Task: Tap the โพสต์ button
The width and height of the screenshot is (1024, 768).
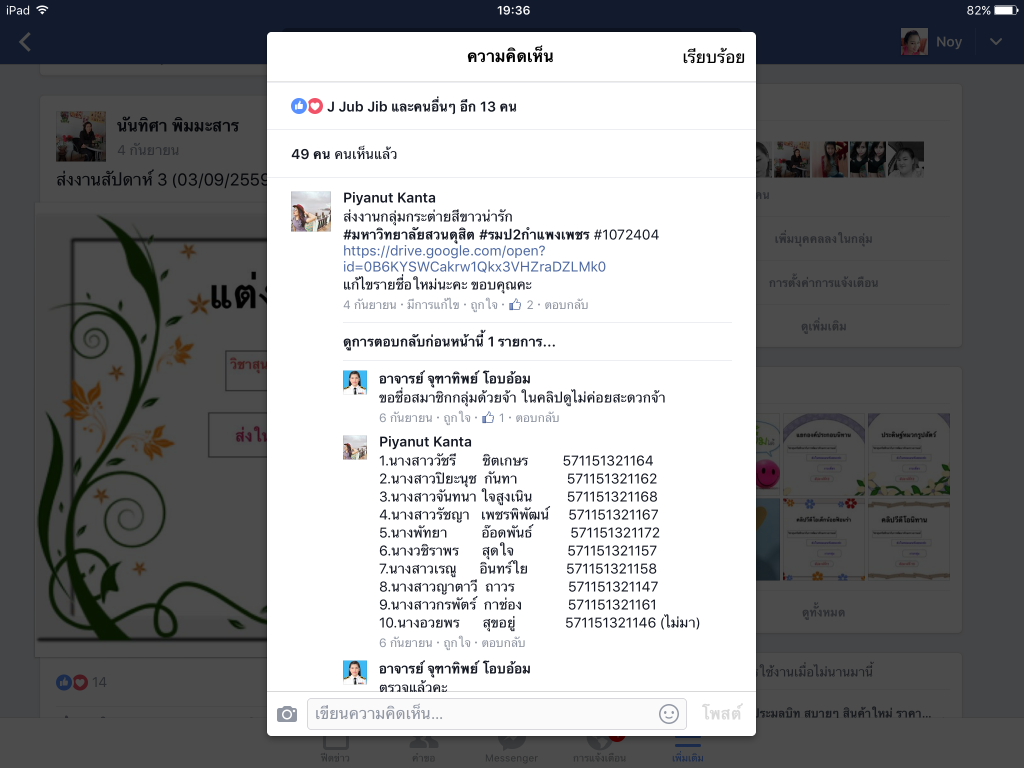Action: point(722,713)
